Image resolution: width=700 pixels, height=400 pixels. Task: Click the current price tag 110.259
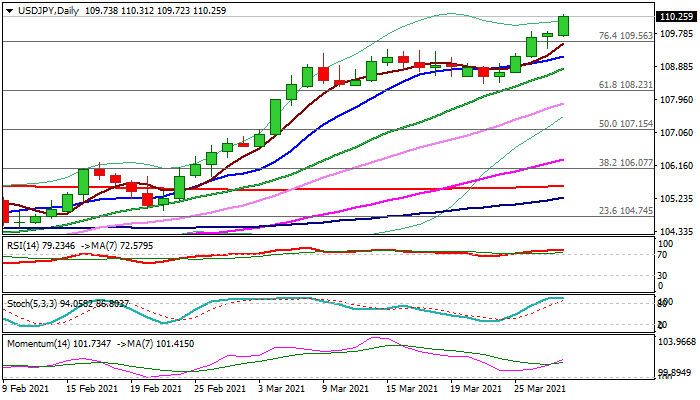[676, 17]
